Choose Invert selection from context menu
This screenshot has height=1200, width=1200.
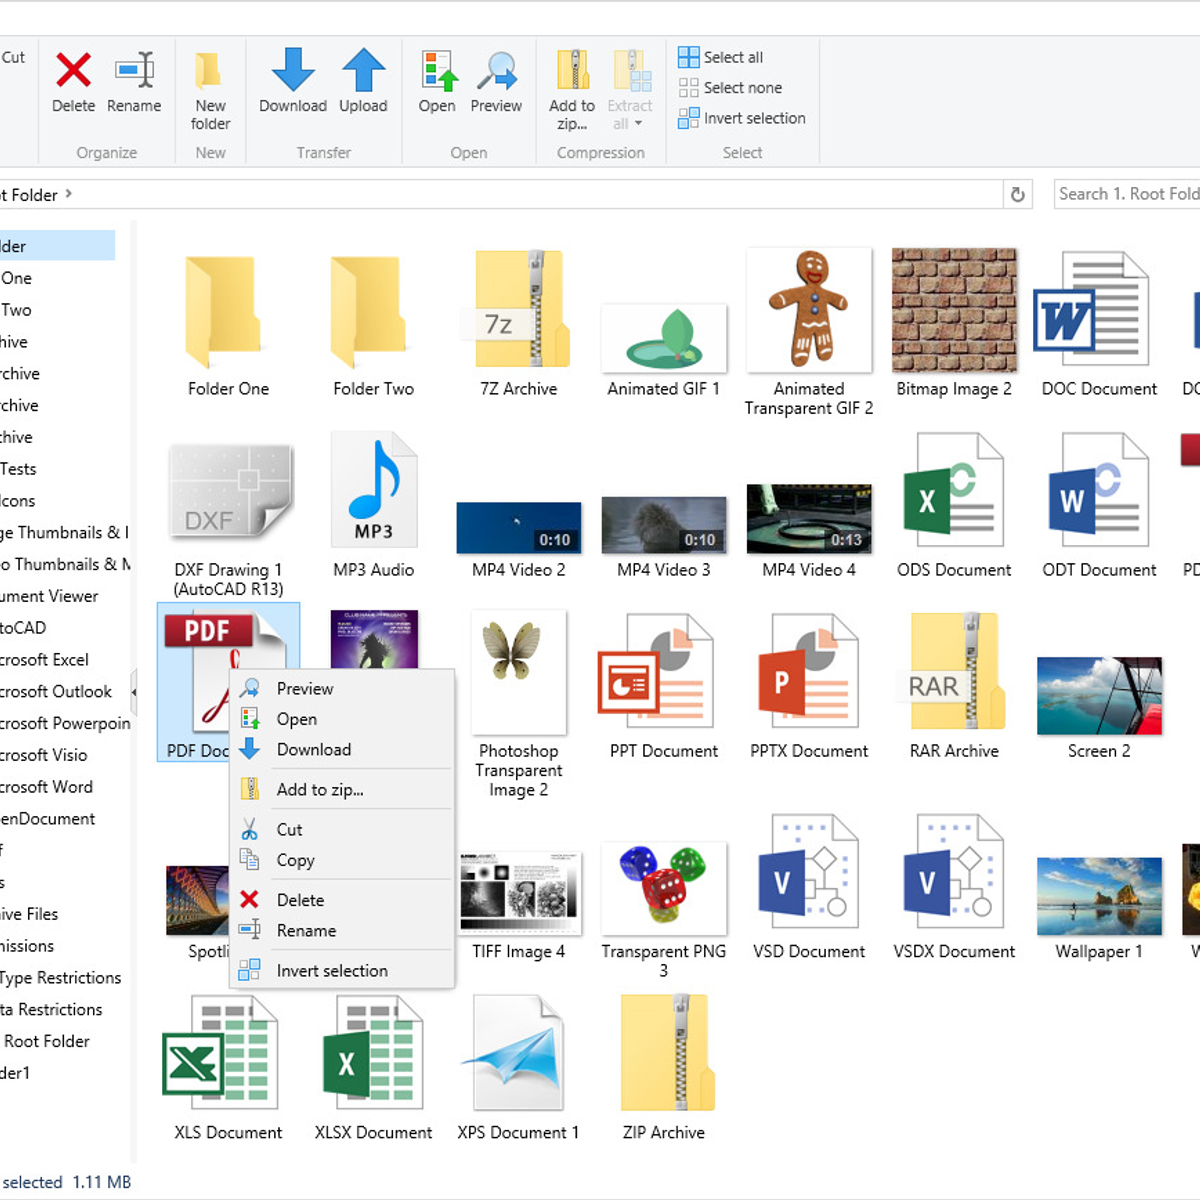click(342, 971)
